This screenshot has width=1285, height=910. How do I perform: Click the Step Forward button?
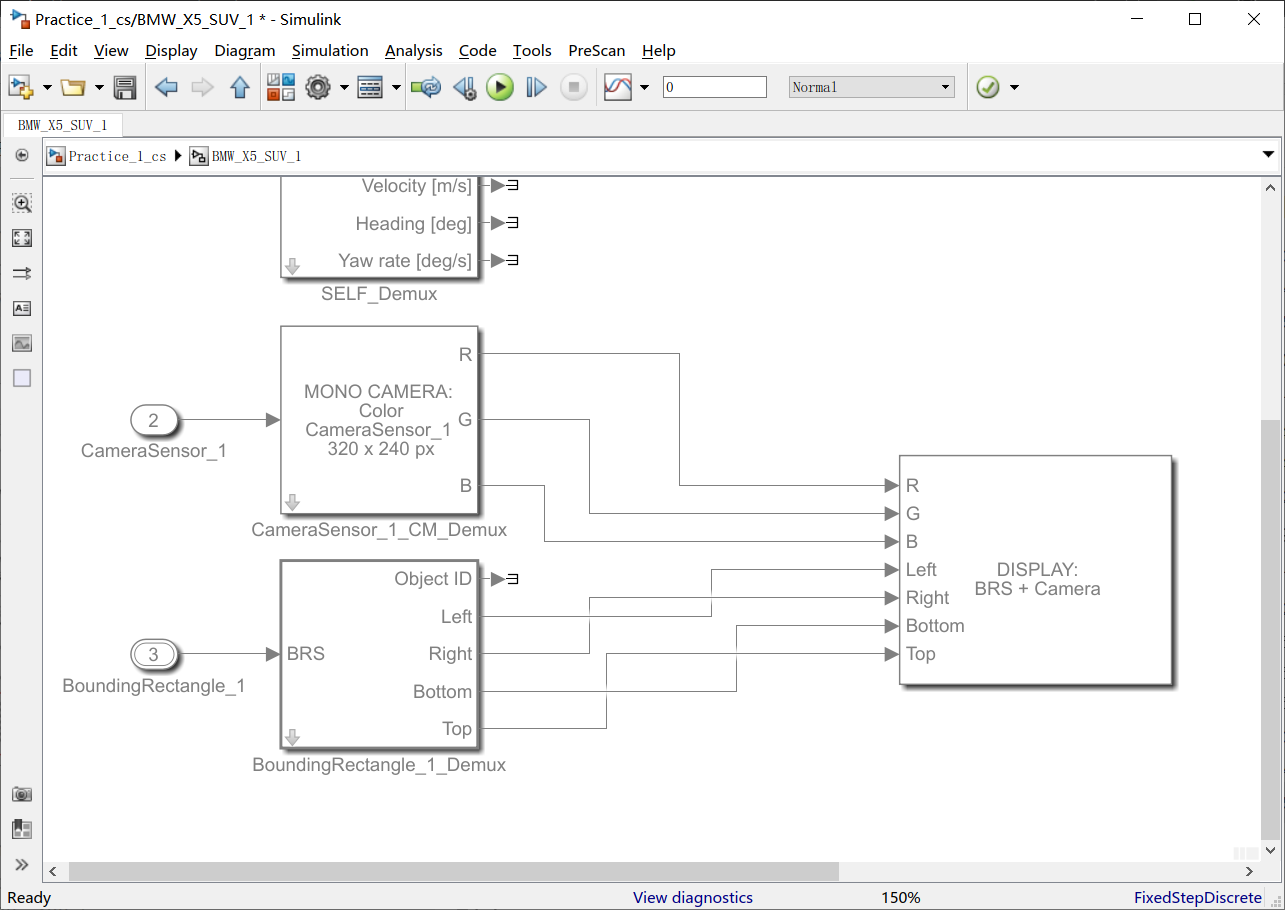point(537,88)
